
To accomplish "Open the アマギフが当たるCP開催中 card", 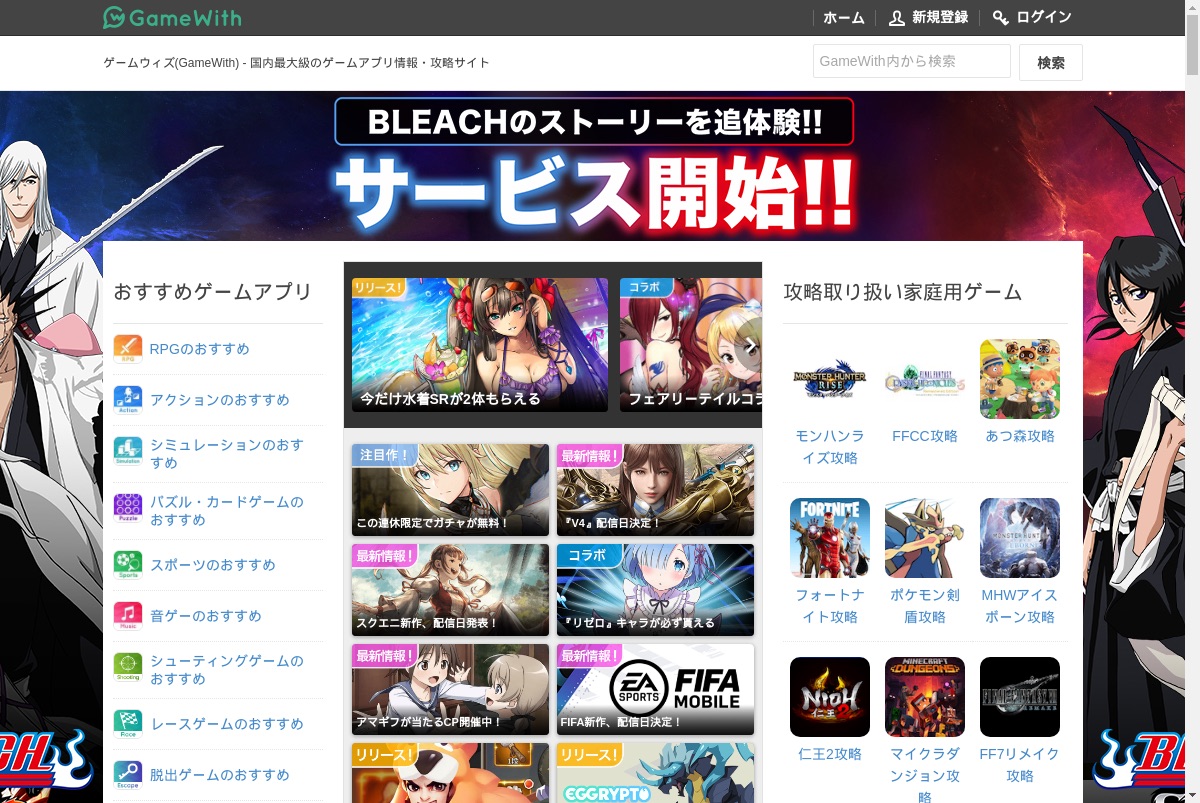I will point(450,690).
